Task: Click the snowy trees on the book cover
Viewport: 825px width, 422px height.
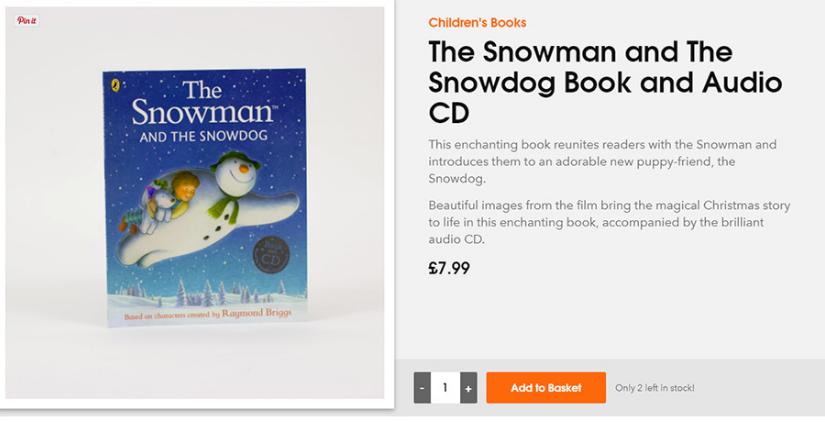Action: 200,293
